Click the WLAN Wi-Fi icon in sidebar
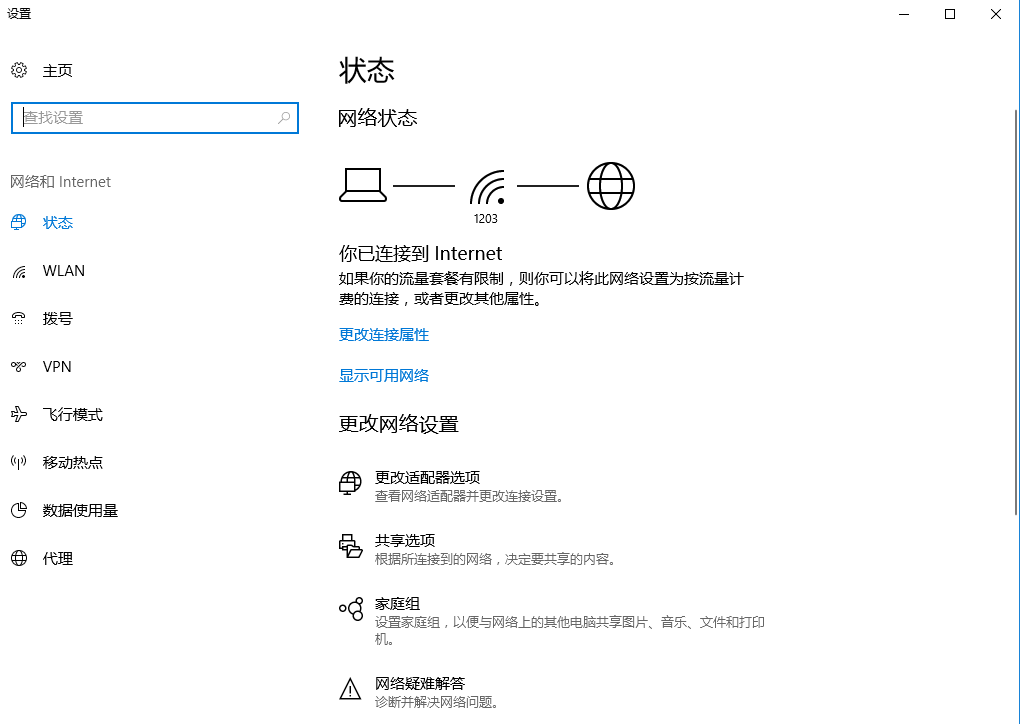Image resolution: width=1020 pixels, height=724 pixels. tap(18, 271)
